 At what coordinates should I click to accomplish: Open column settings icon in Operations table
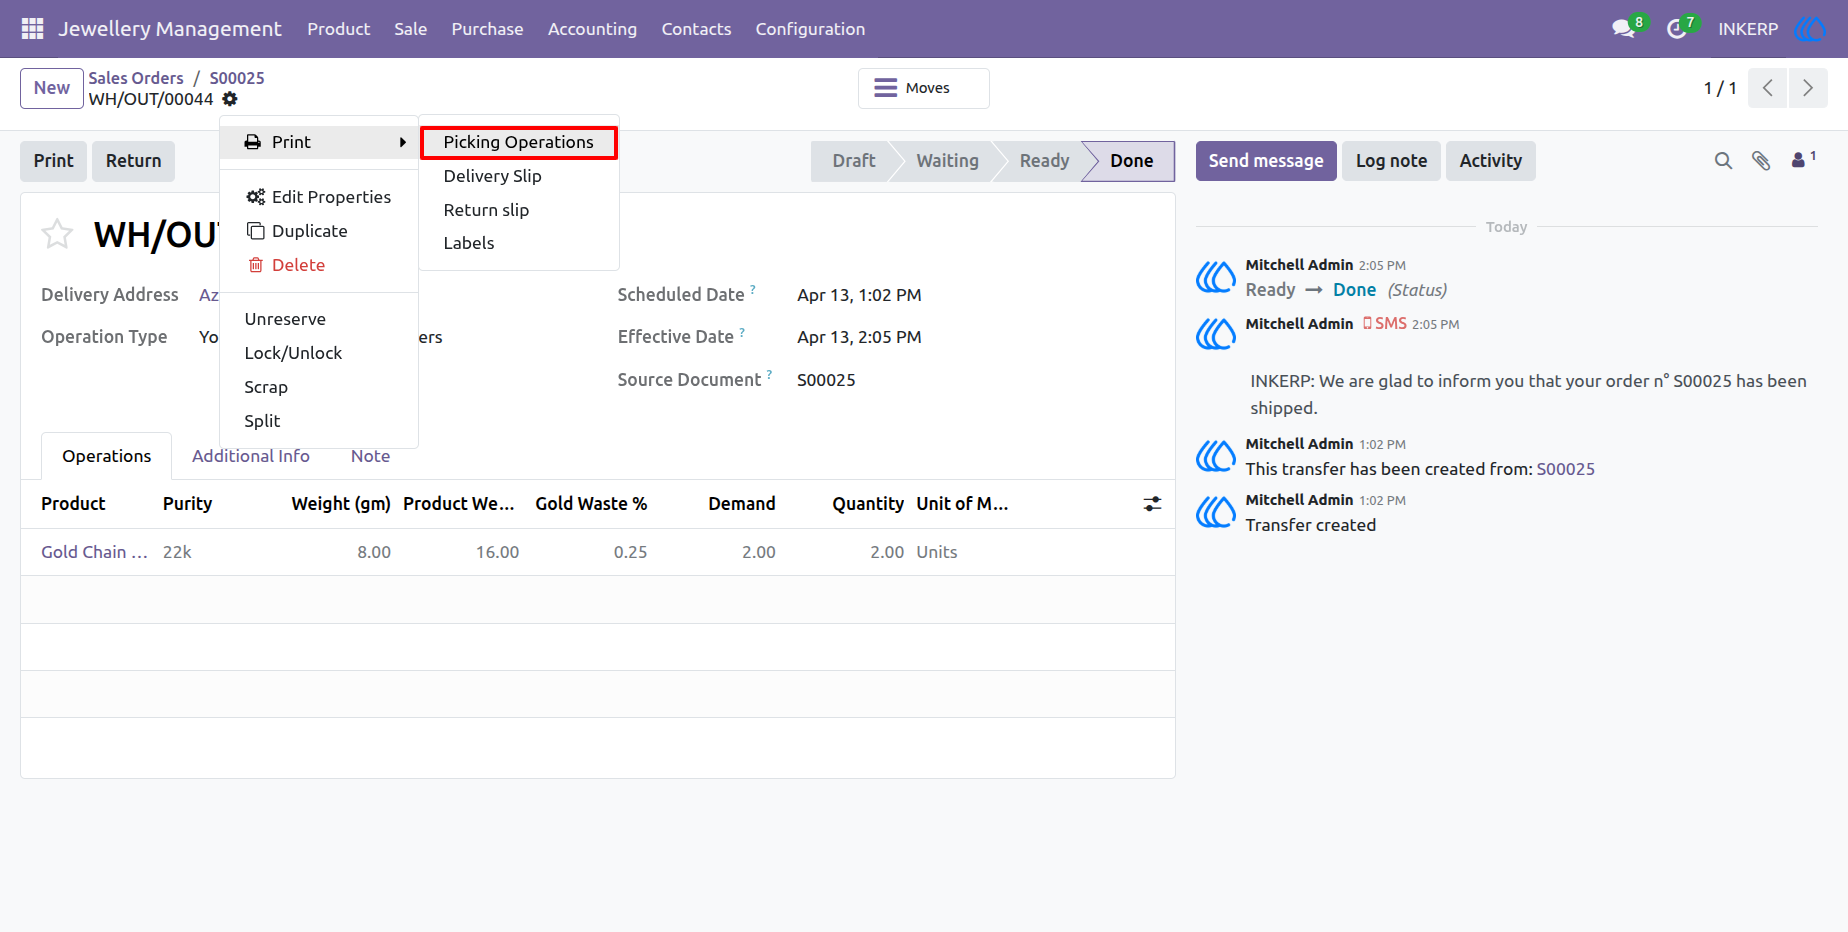pyautogui.click(x=1152, y=504)
